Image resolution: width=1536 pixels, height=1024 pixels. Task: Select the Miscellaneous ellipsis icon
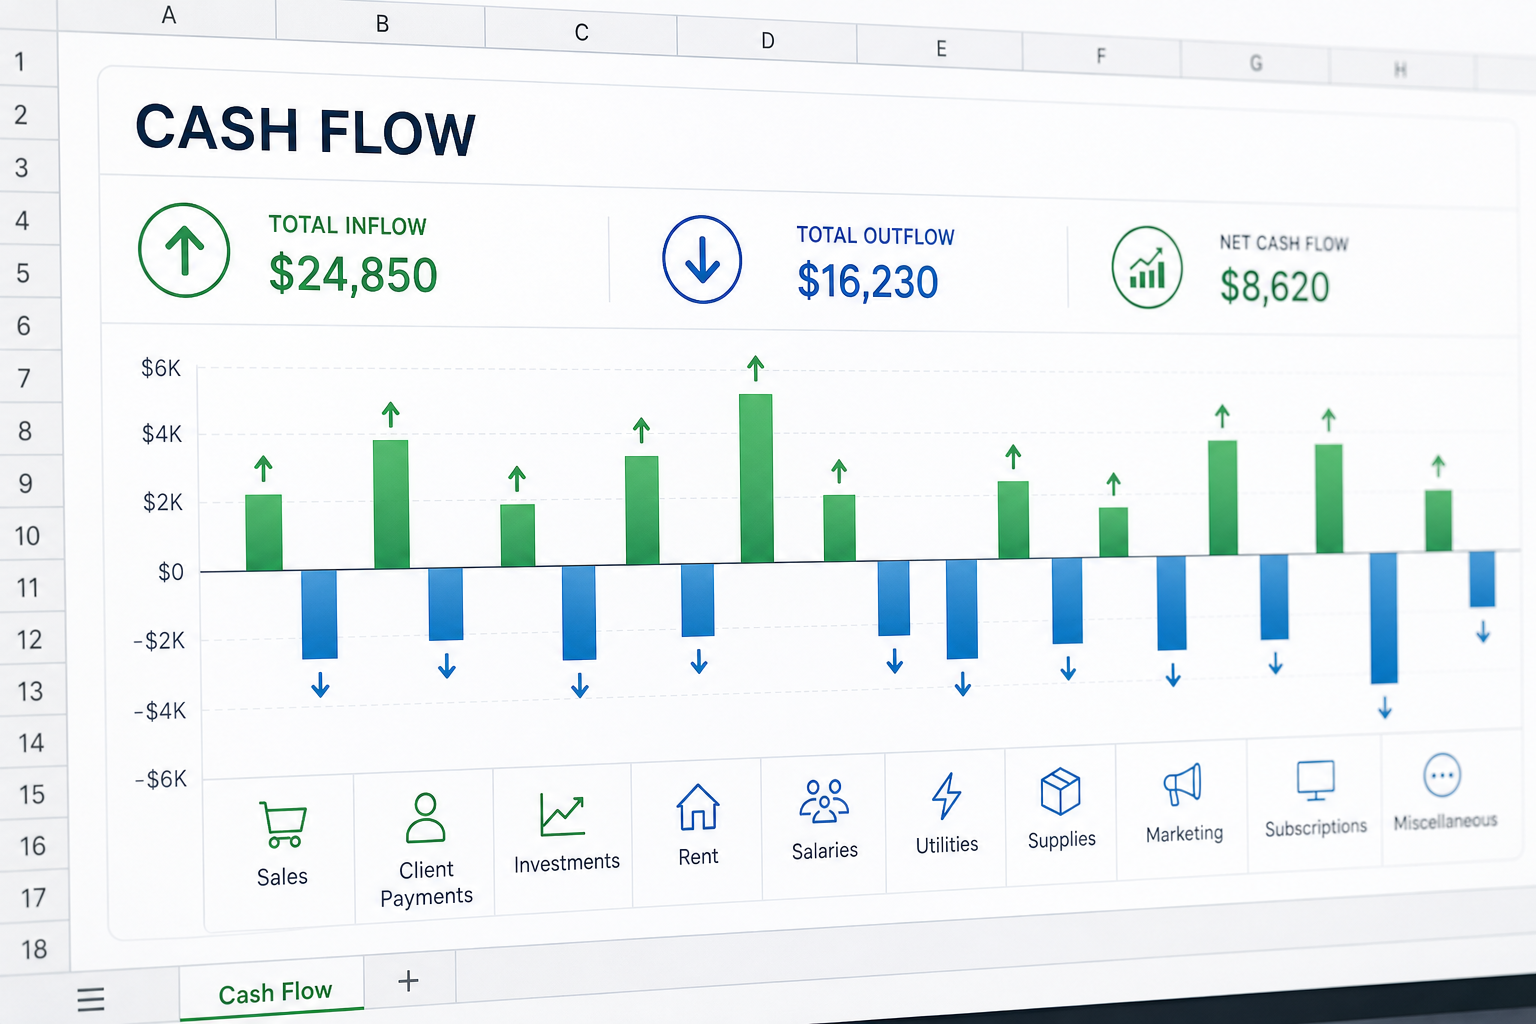1442,775
